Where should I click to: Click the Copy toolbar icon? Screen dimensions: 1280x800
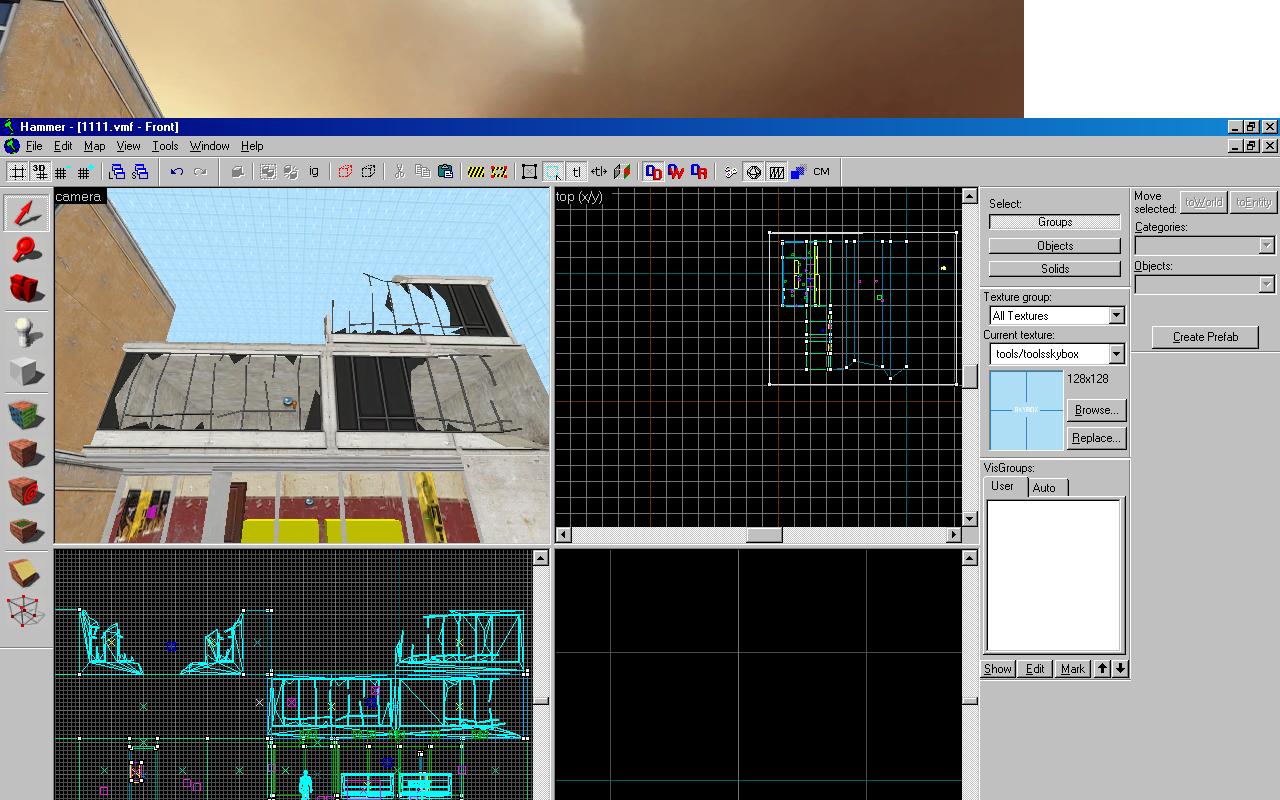tap(423, 172)
